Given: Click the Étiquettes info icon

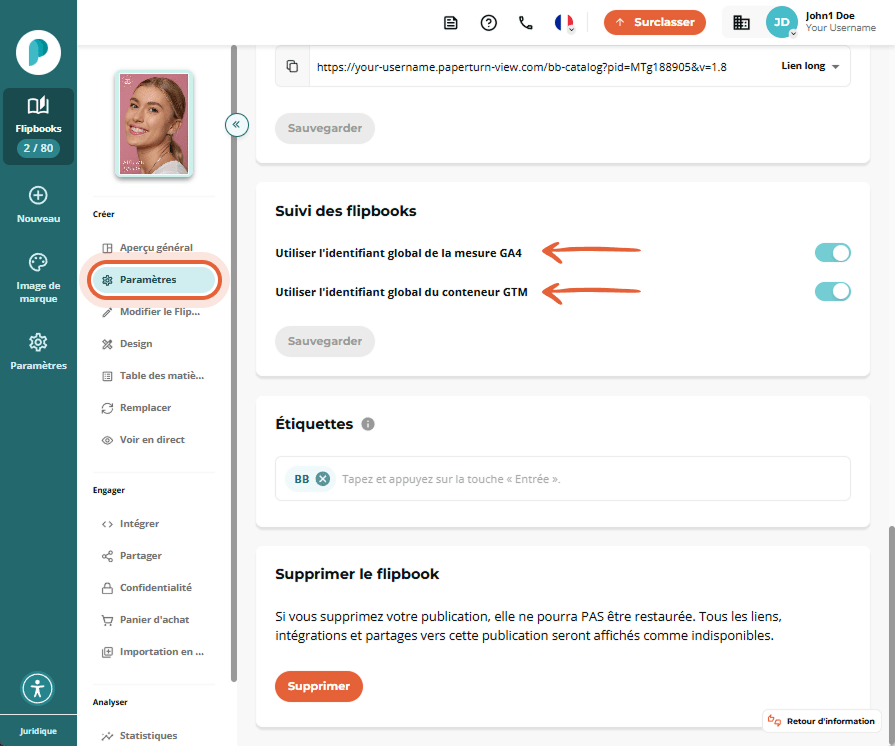Looking at the screenshot, I should pyautogui.click(x=368, y=424).
